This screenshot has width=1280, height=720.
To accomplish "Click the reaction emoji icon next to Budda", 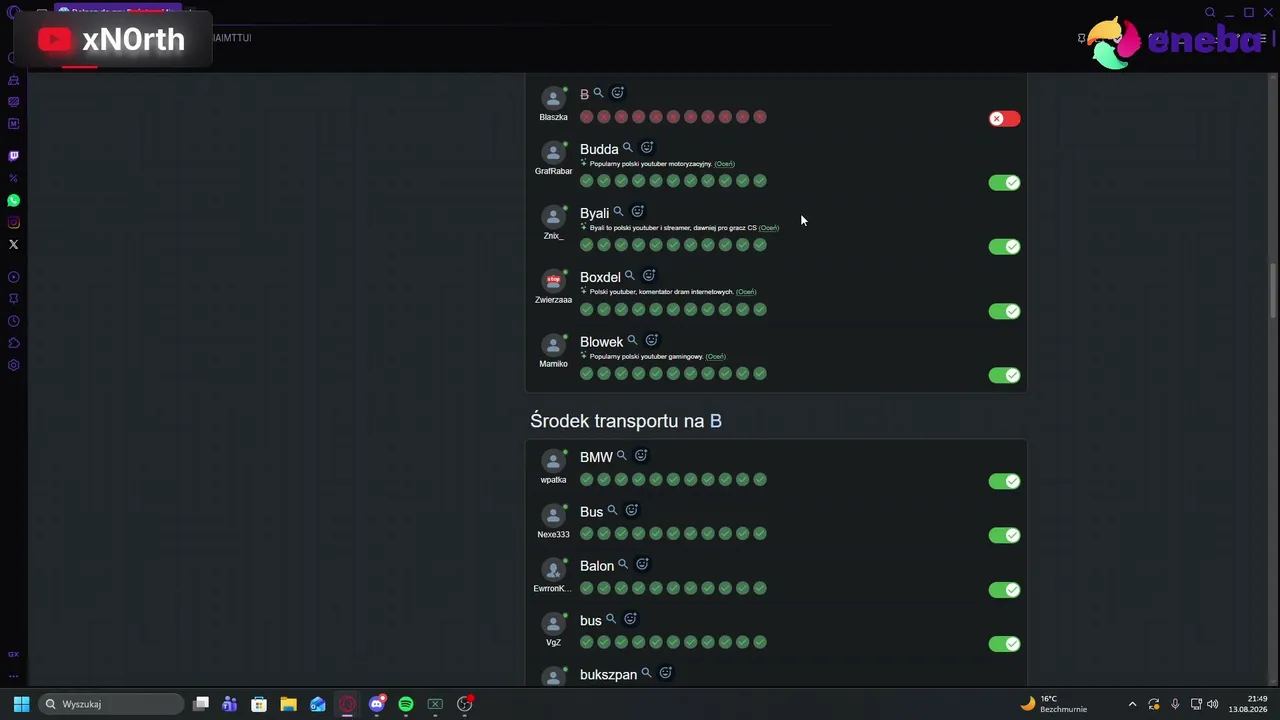I will click(x=647, y=148).
